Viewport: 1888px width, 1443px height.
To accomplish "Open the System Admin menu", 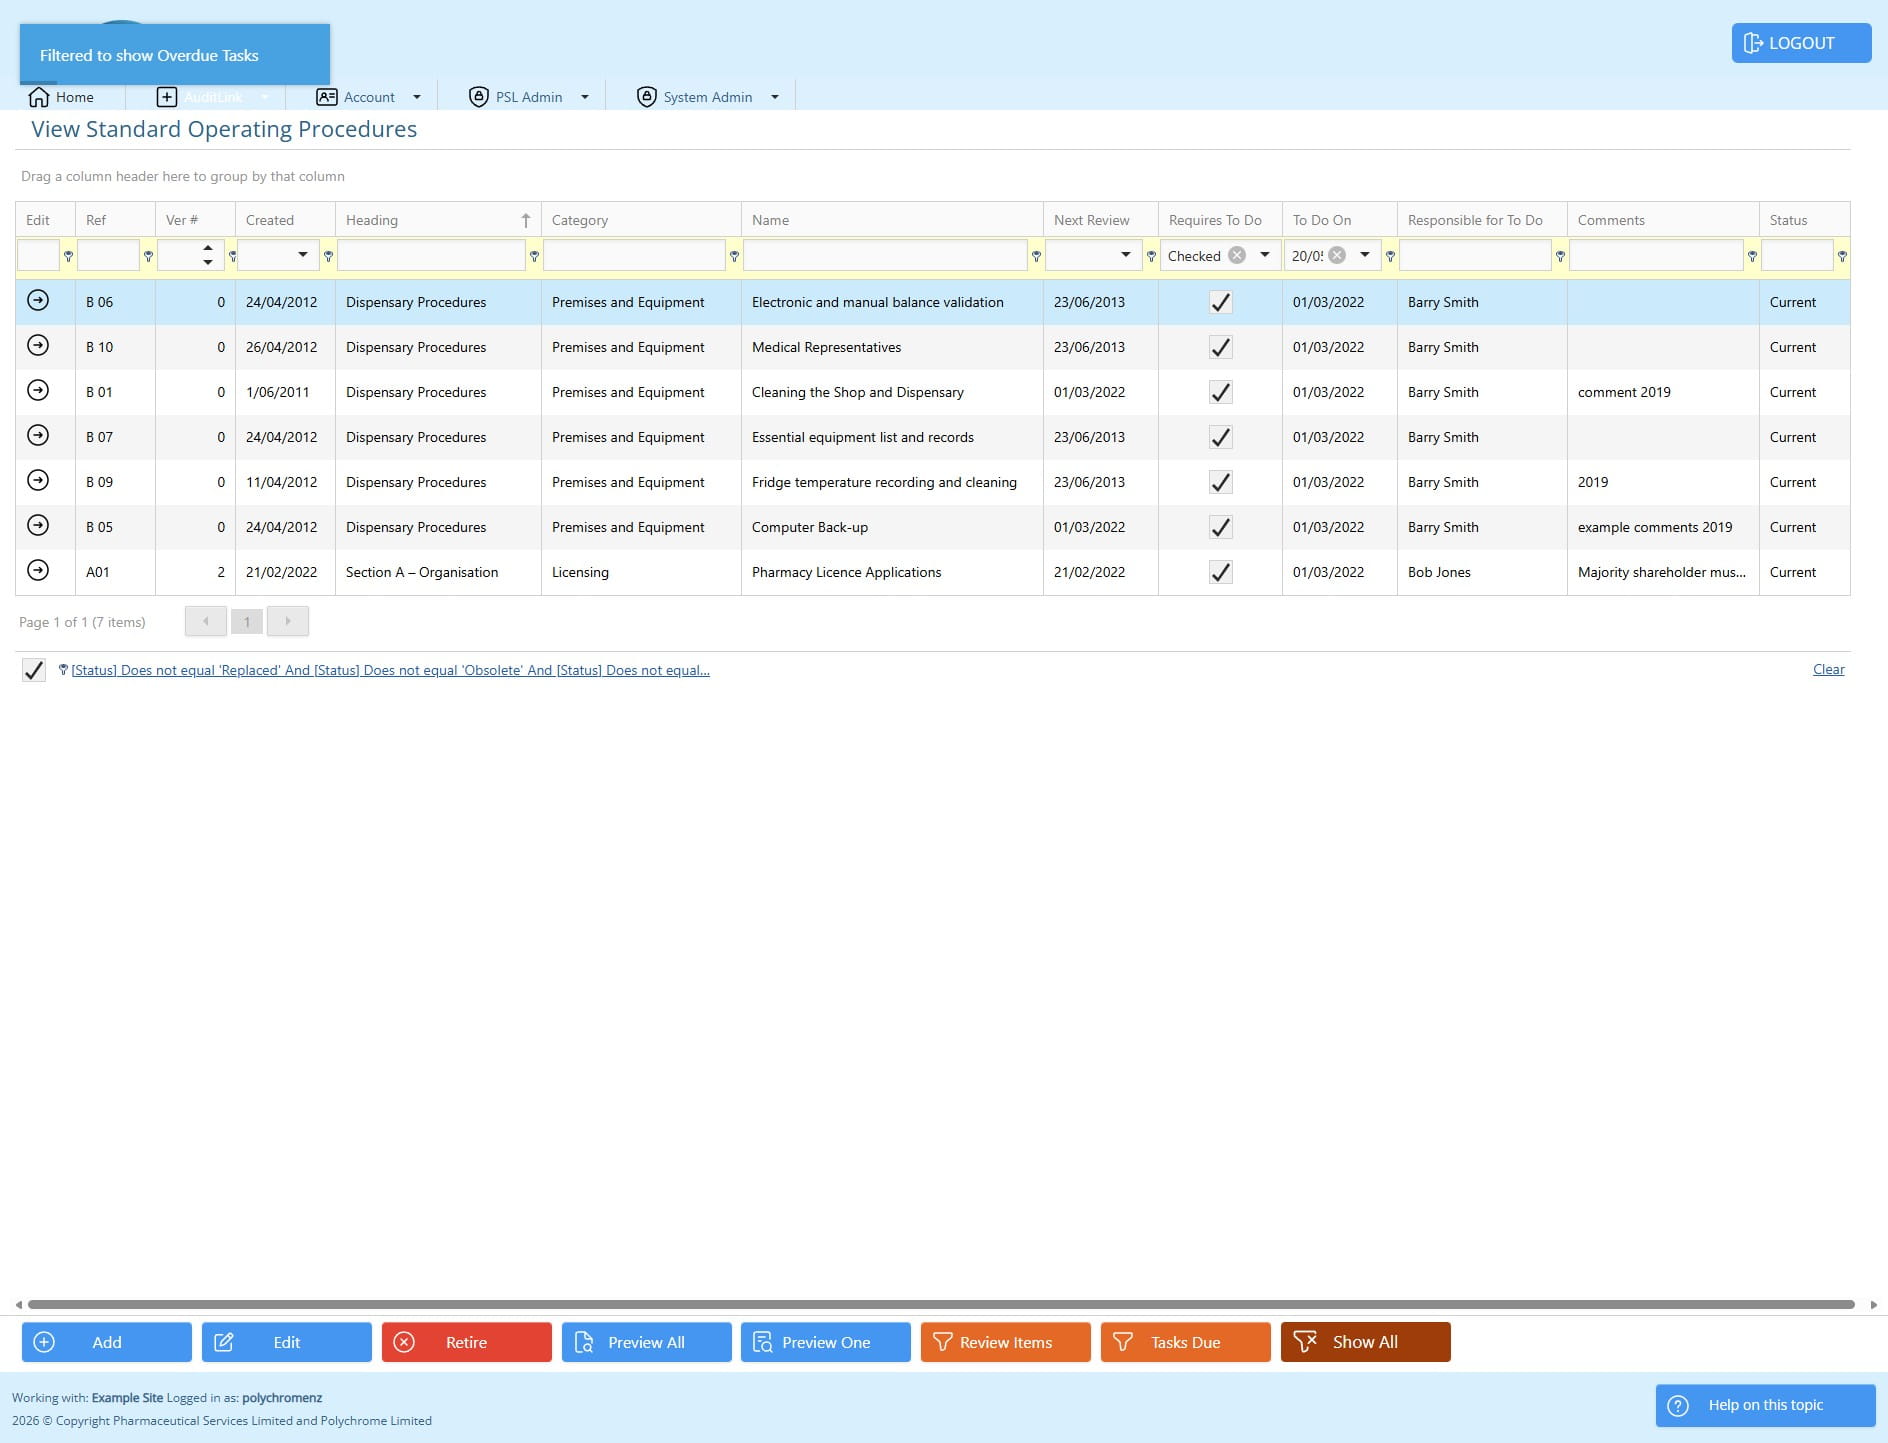I will [x=708, y=97].
